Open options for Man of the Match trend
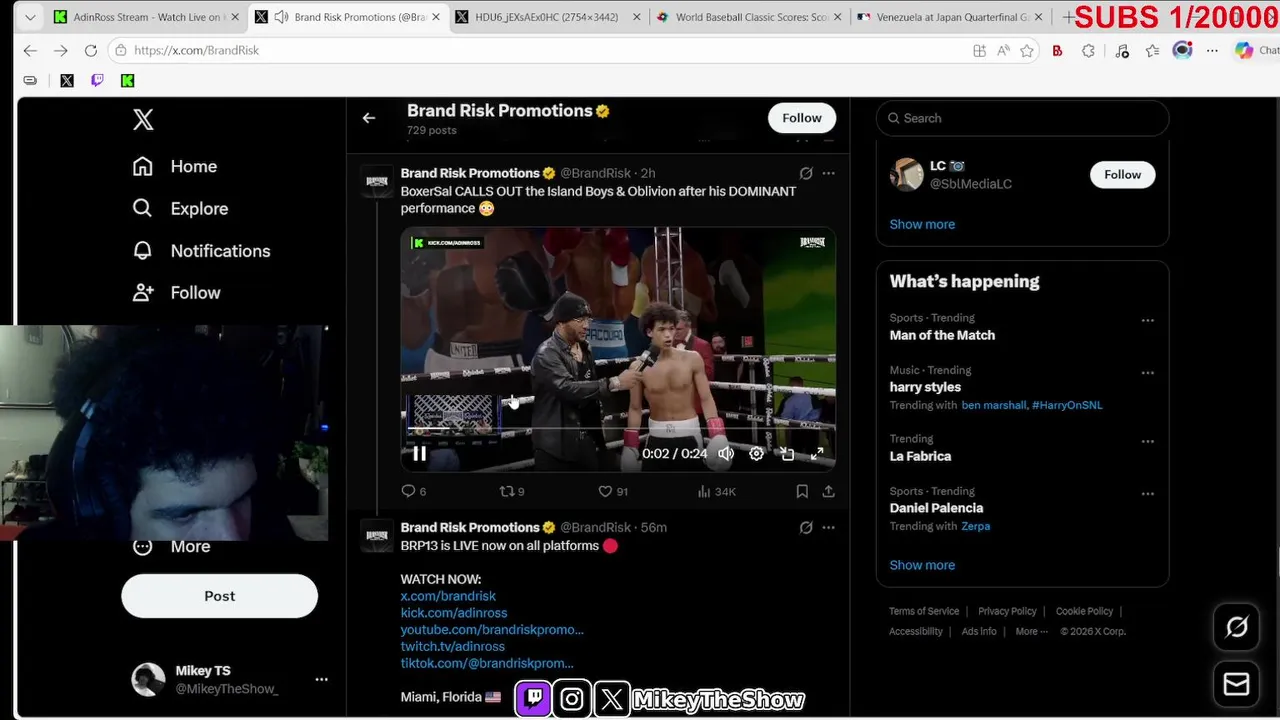 tap(1148, 321)
